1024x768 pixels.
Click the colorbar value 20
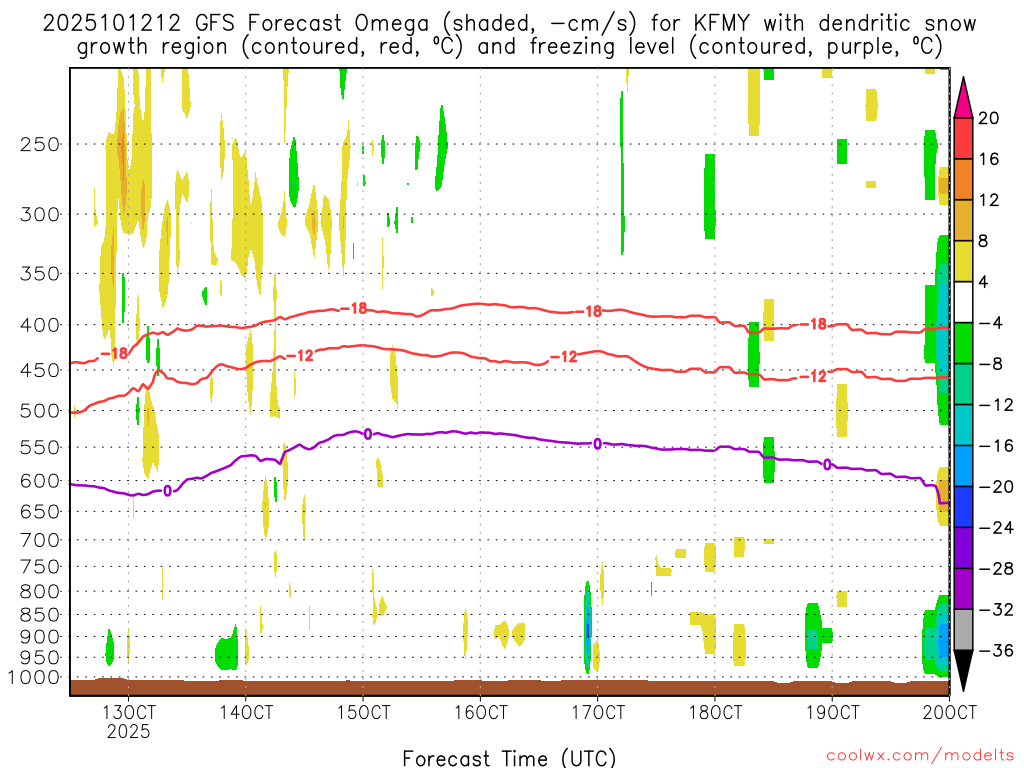(x=989, y=118)
